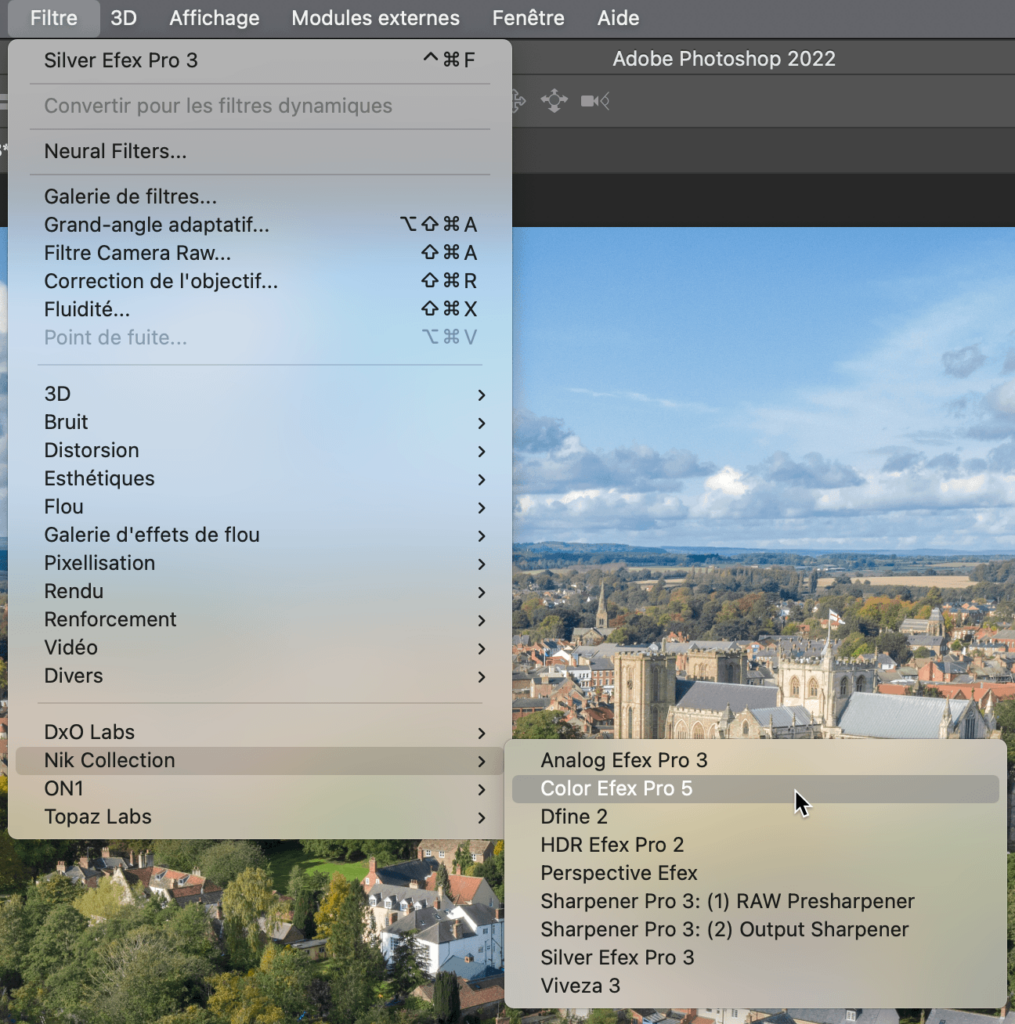Launch Dfine 2 filter
The height and width of the screenshot is (1024, 1015).
click(755, 816)
